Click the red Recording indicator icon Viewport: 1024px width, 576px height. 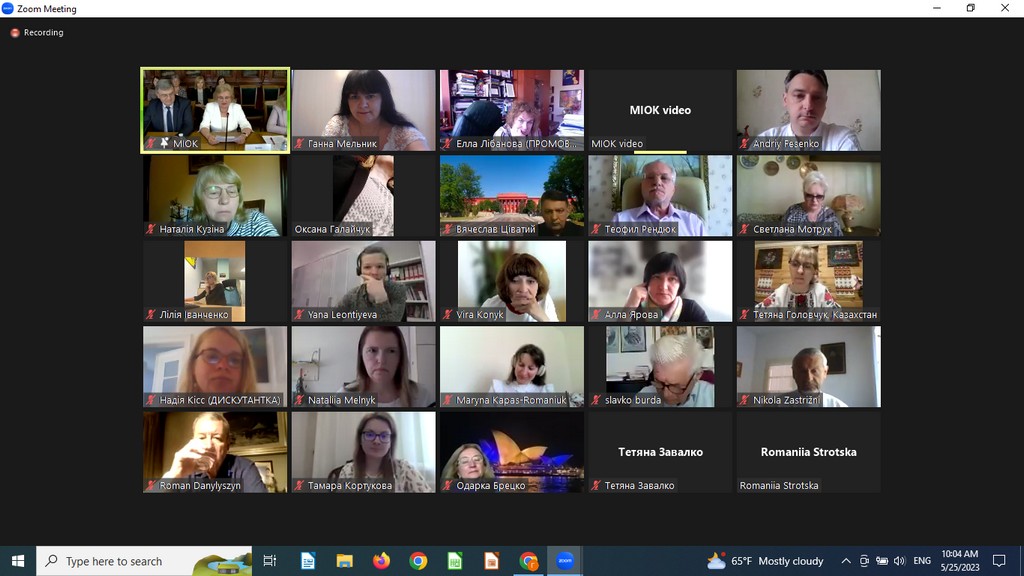coord(15,33)
